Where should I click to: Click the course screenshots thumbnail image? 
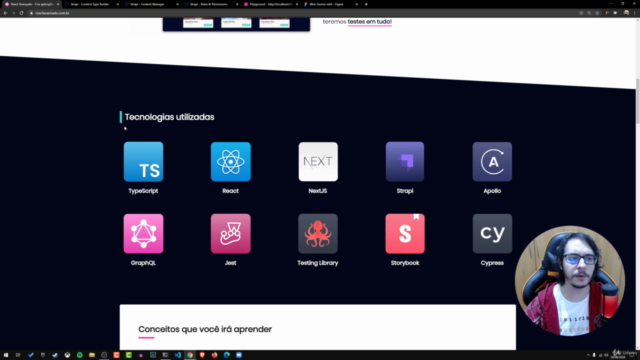click(236, 24)
